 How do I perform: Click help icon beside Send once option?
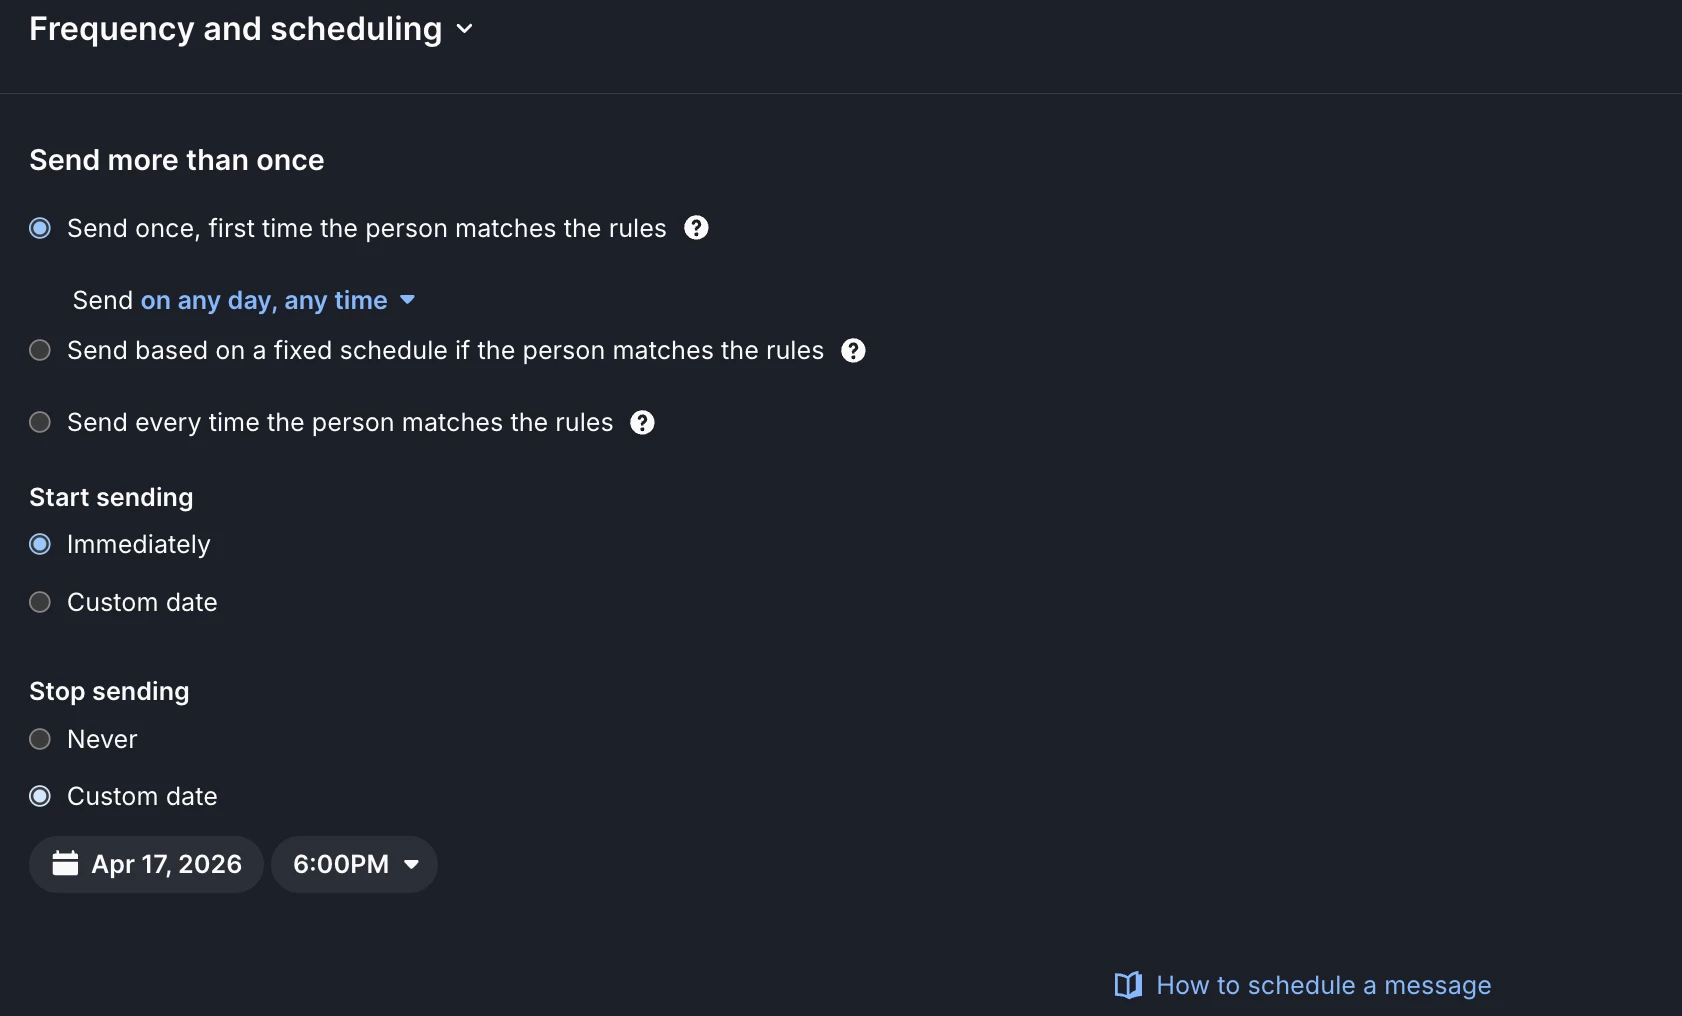696,228
